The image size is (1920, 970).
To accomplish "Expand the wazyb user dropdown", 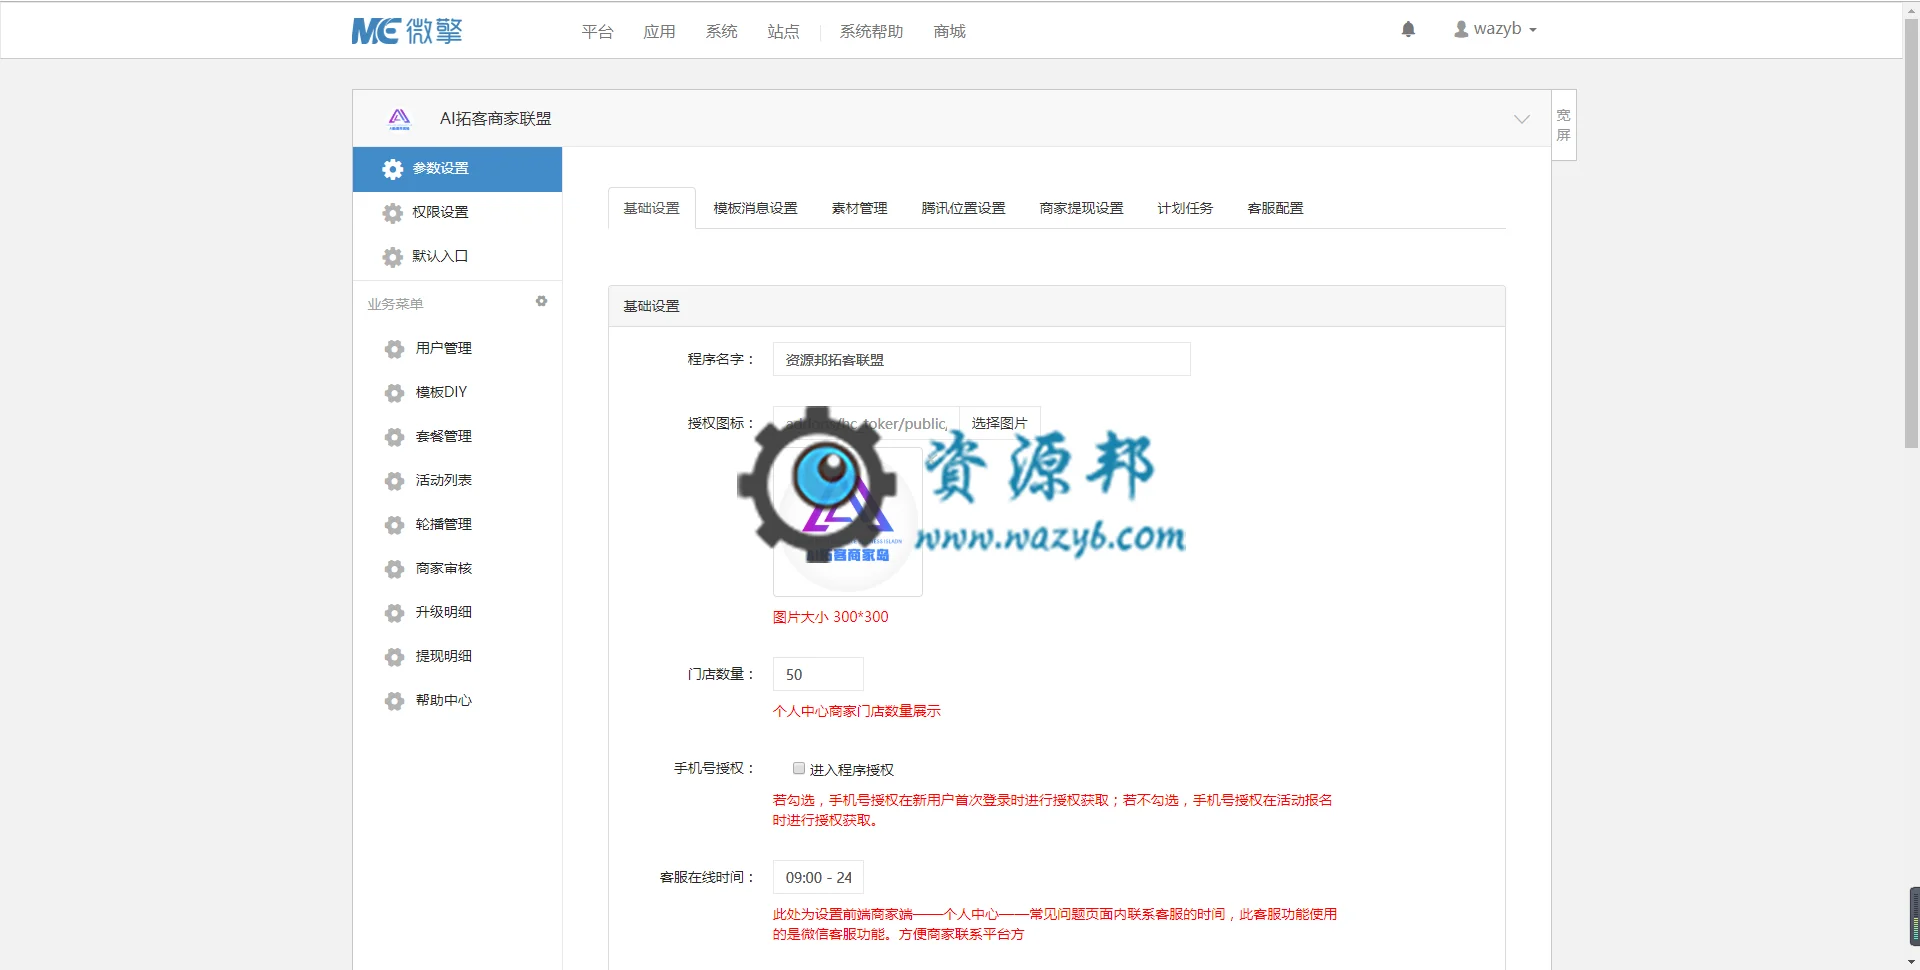I will (1495, 29).
